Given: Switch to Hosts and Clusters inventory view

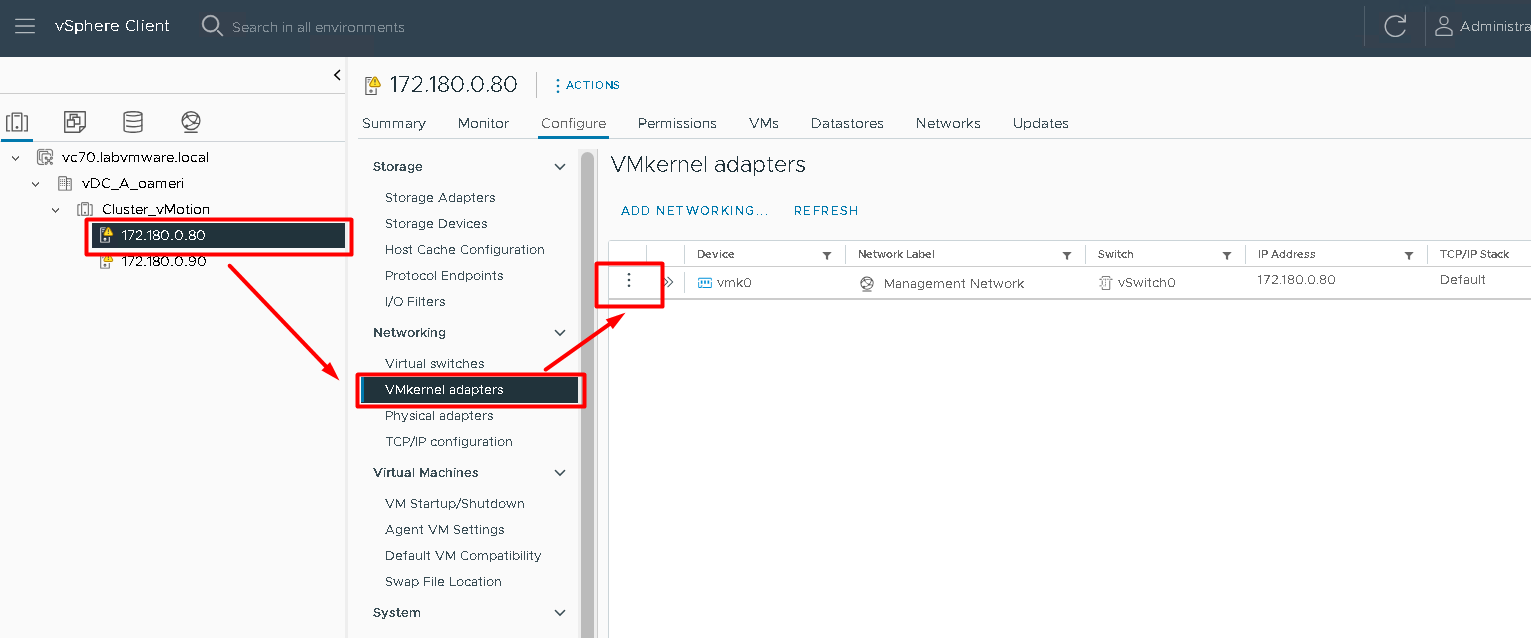Looking at the screenshot, I should 17,122.
